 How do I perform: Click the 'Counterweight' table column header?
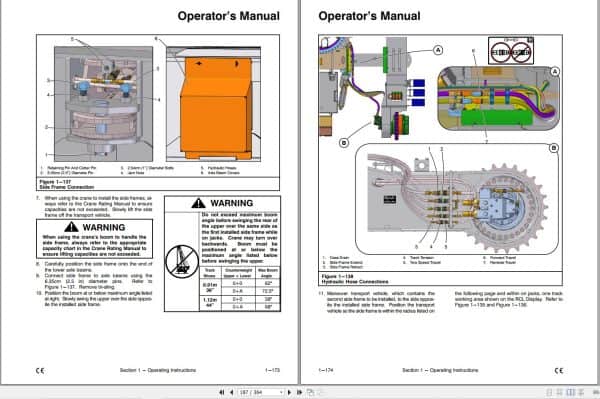(x=238, y=273)
